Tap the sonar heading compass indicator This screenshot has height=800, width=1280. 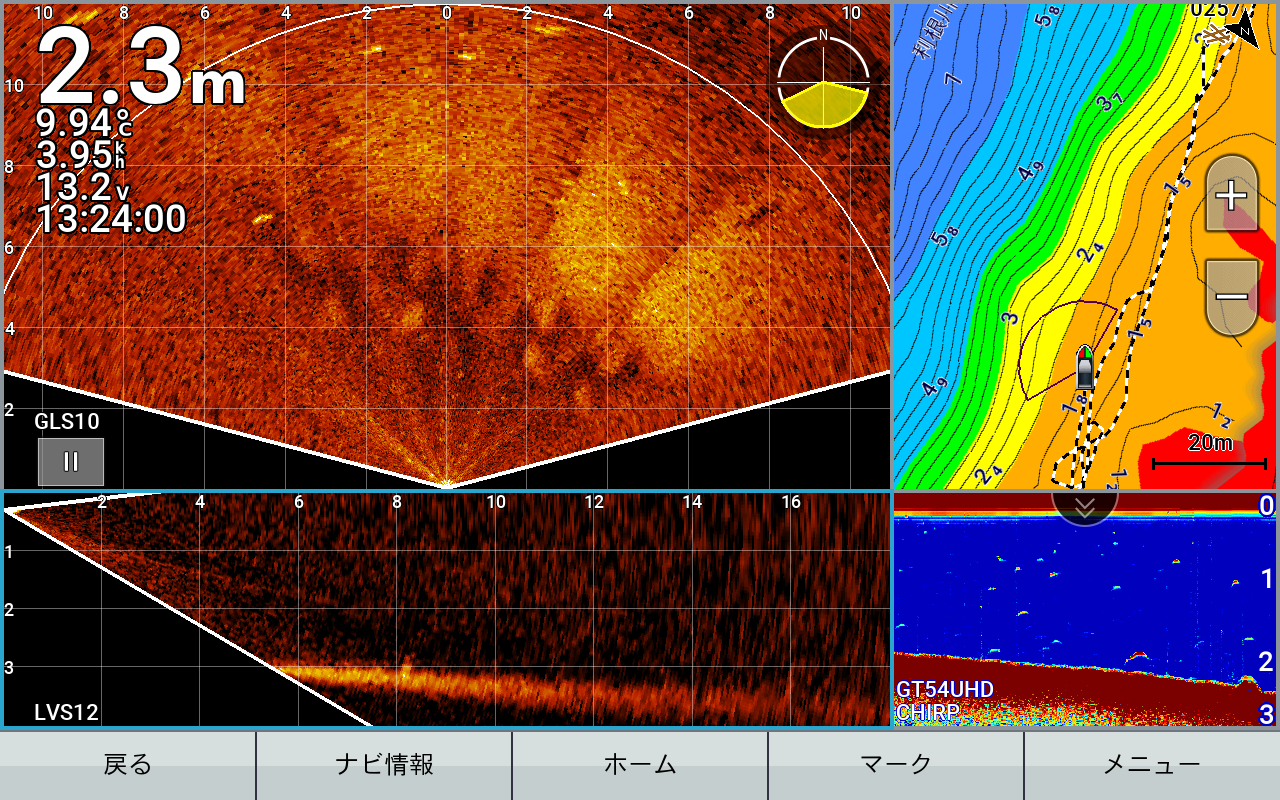coord(824,82)
